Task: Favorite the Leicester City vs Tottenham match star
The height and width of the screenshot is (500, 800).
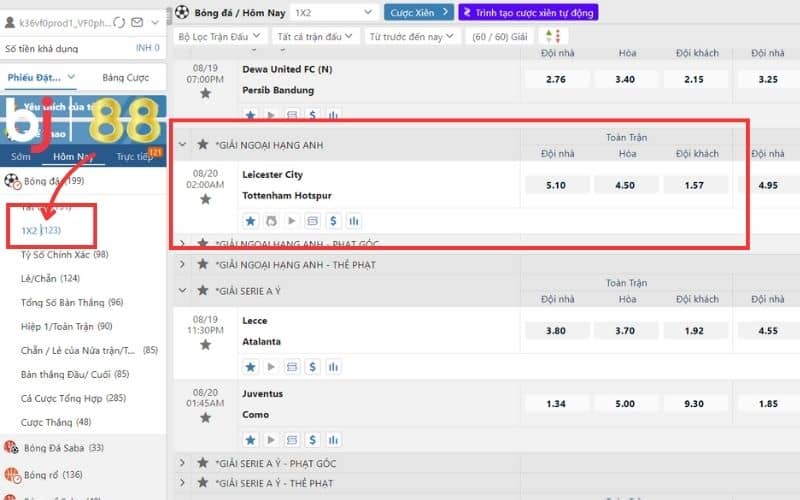Action: pos(205,199)
